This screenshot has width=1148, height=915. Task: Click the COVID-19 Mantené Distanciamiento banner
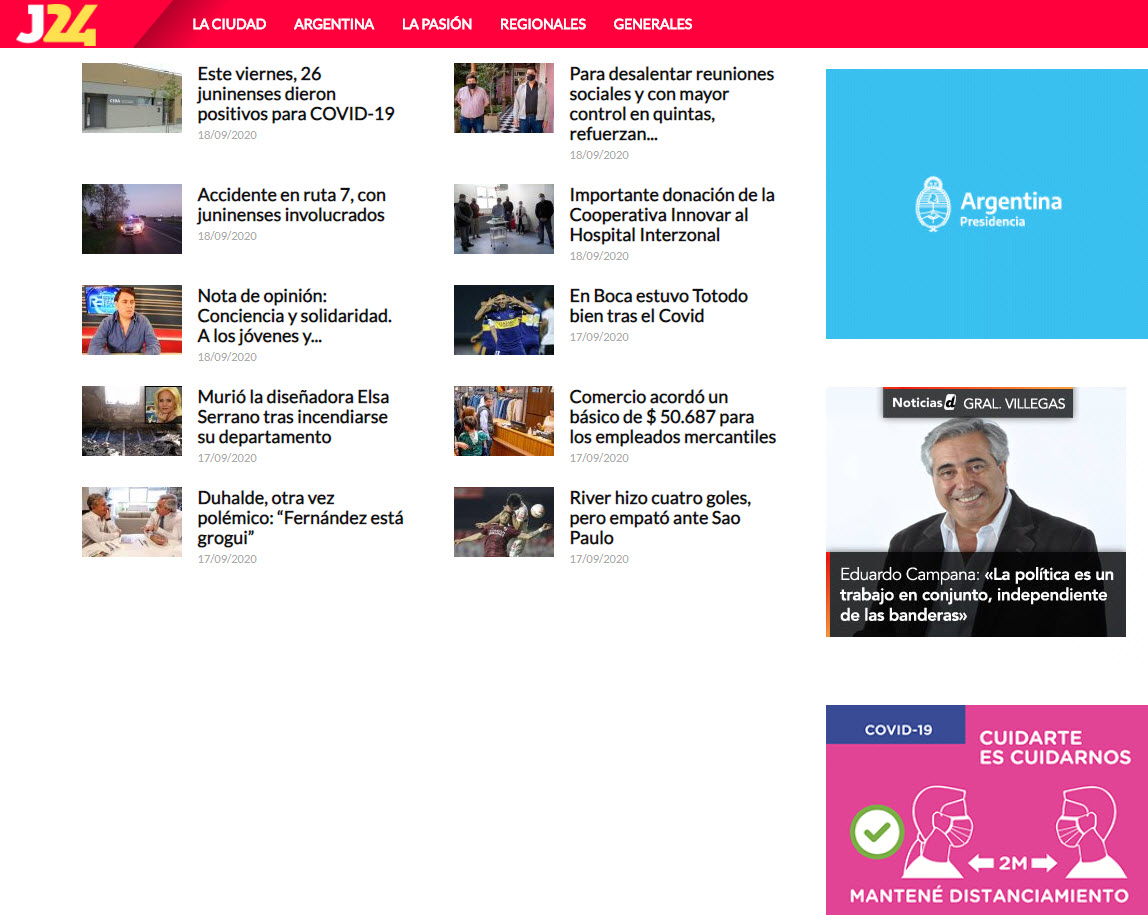[x=986, y=810]
